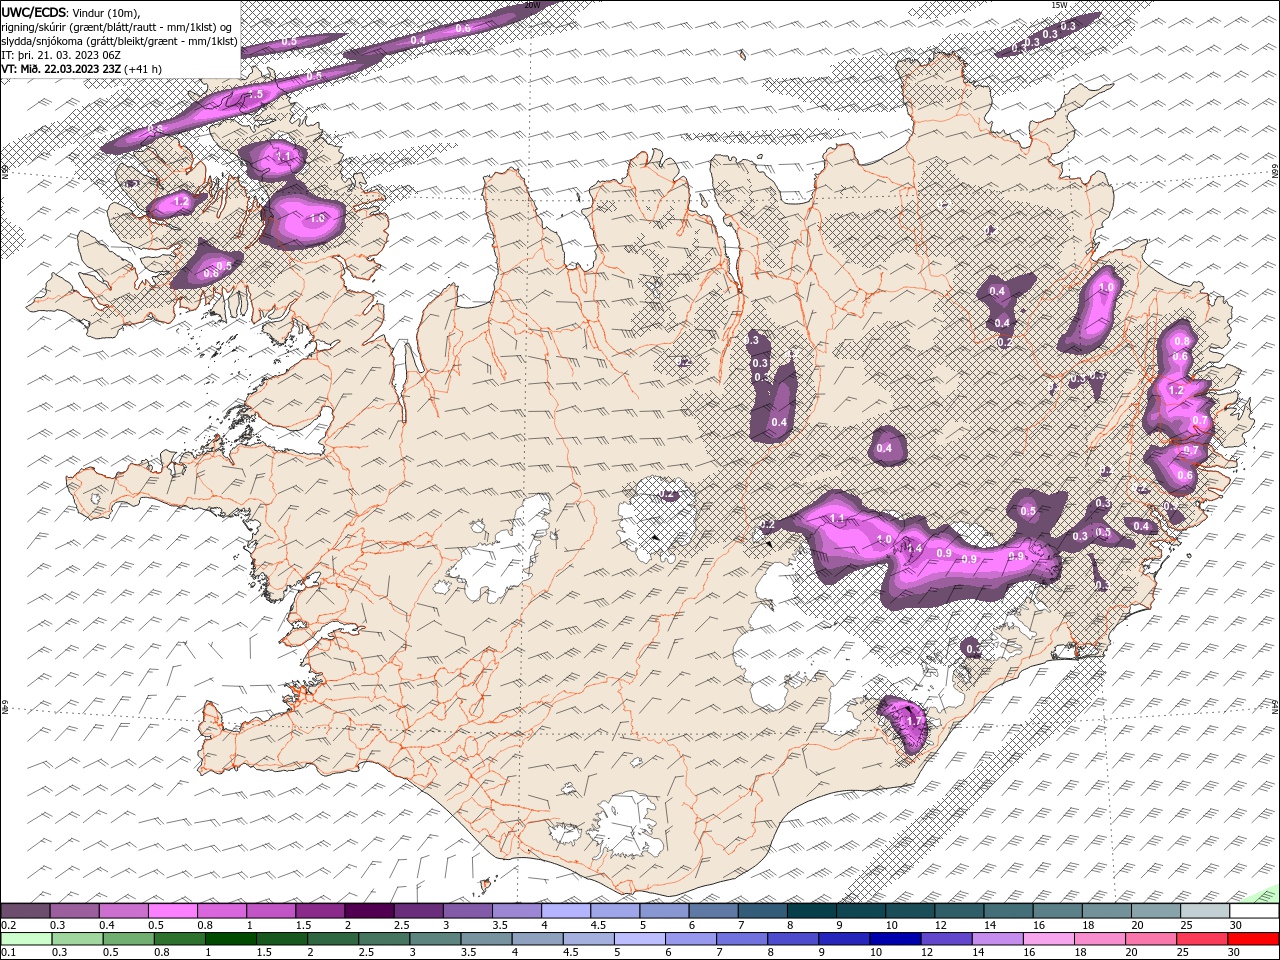Click the 64N latitude label on right edge
The image size is (1280, 960).
(1275, 707)
